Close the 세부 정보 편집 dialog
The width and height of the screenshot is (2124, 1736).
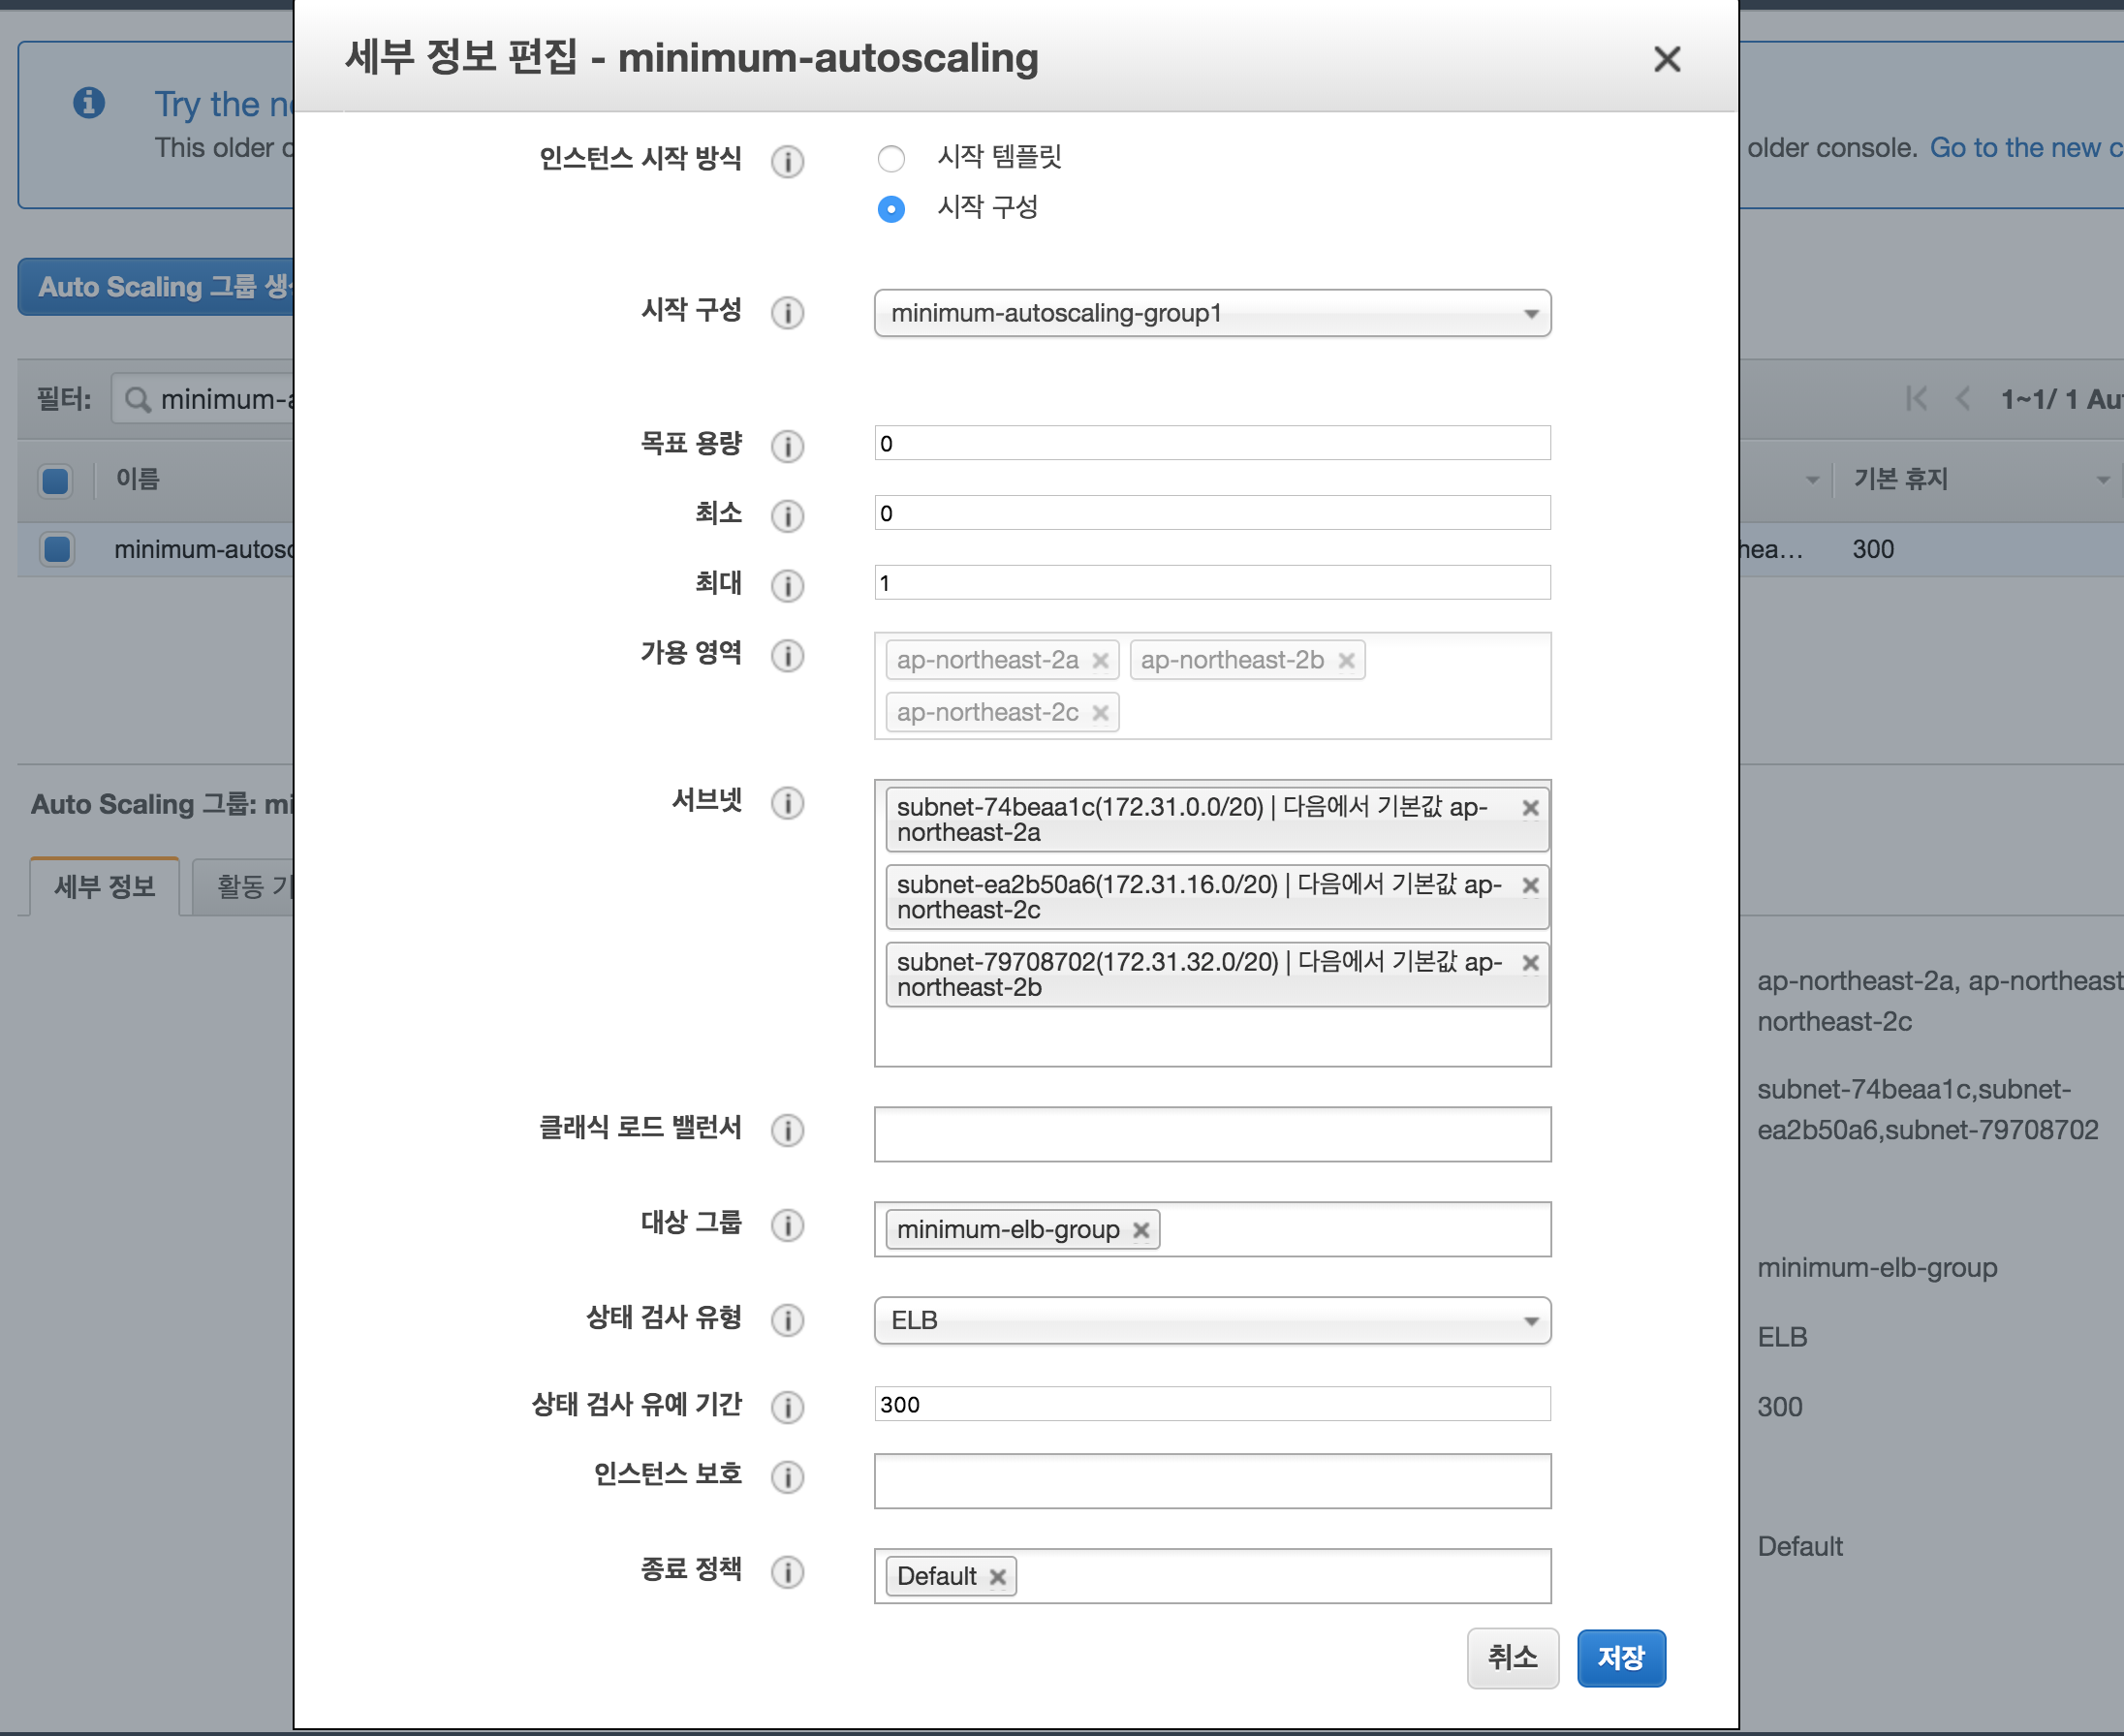1666,59
